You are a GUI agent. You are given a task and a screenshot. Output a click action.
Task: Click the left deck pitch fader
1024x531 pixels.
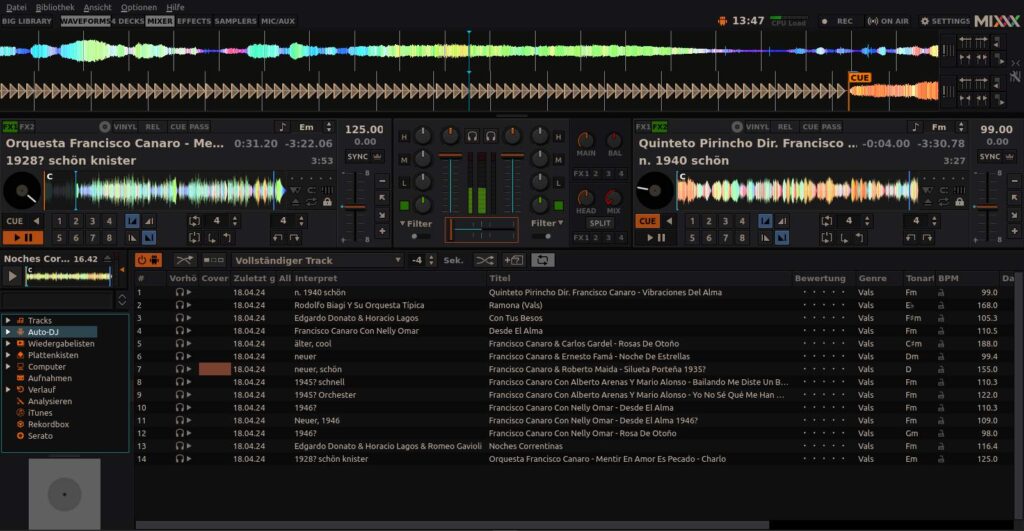coord(354,207)
